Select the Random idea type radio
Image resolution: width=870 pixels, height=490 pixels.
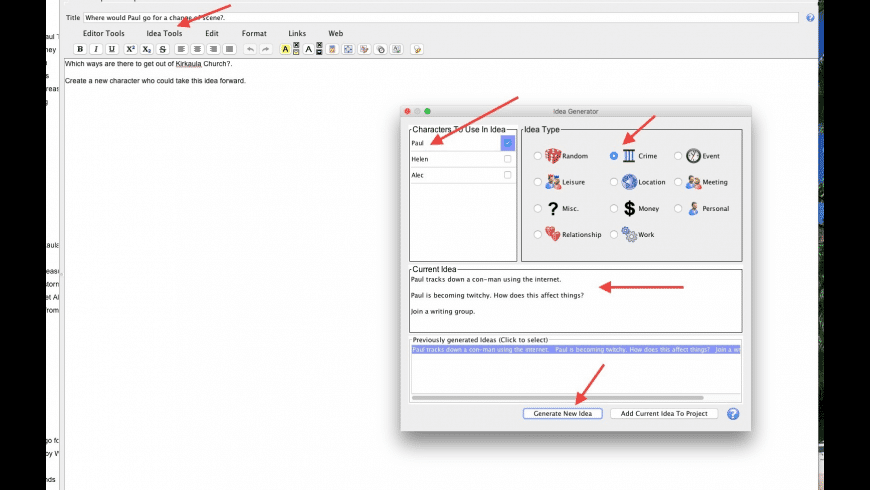[x=538, y=156]
